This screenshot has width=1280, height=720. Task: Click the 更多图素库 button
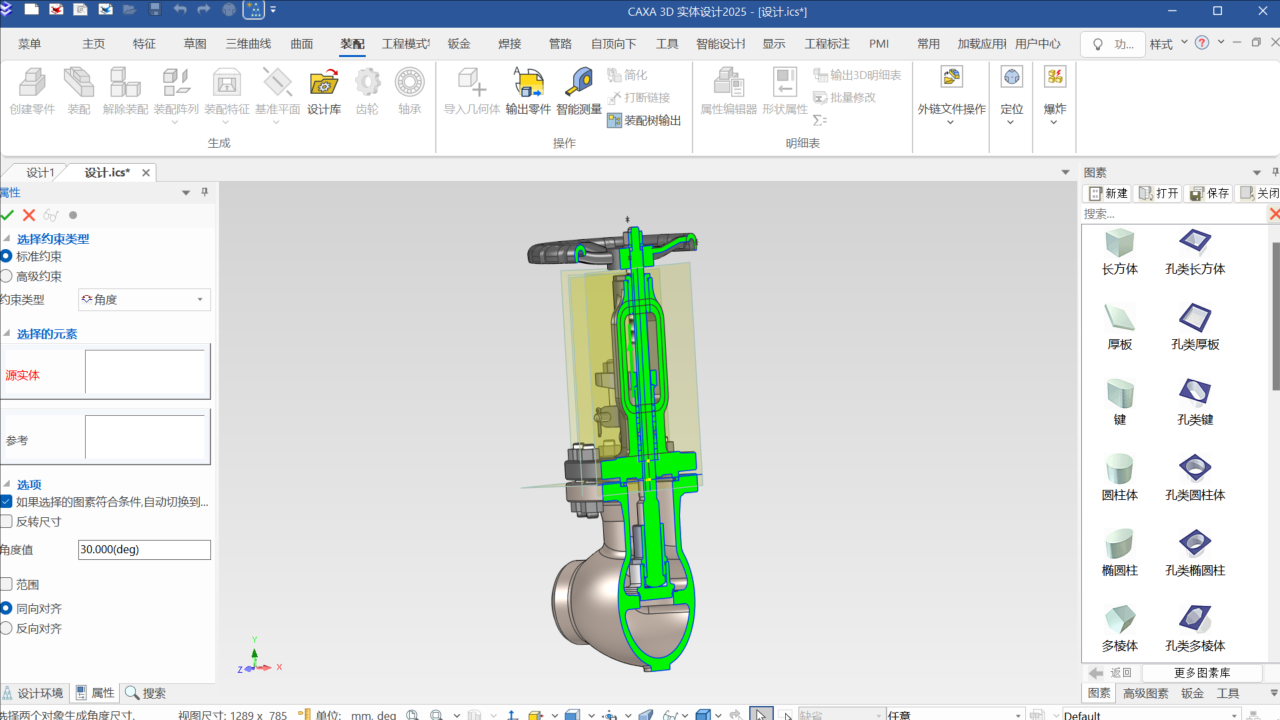(x=1202, y=673)
